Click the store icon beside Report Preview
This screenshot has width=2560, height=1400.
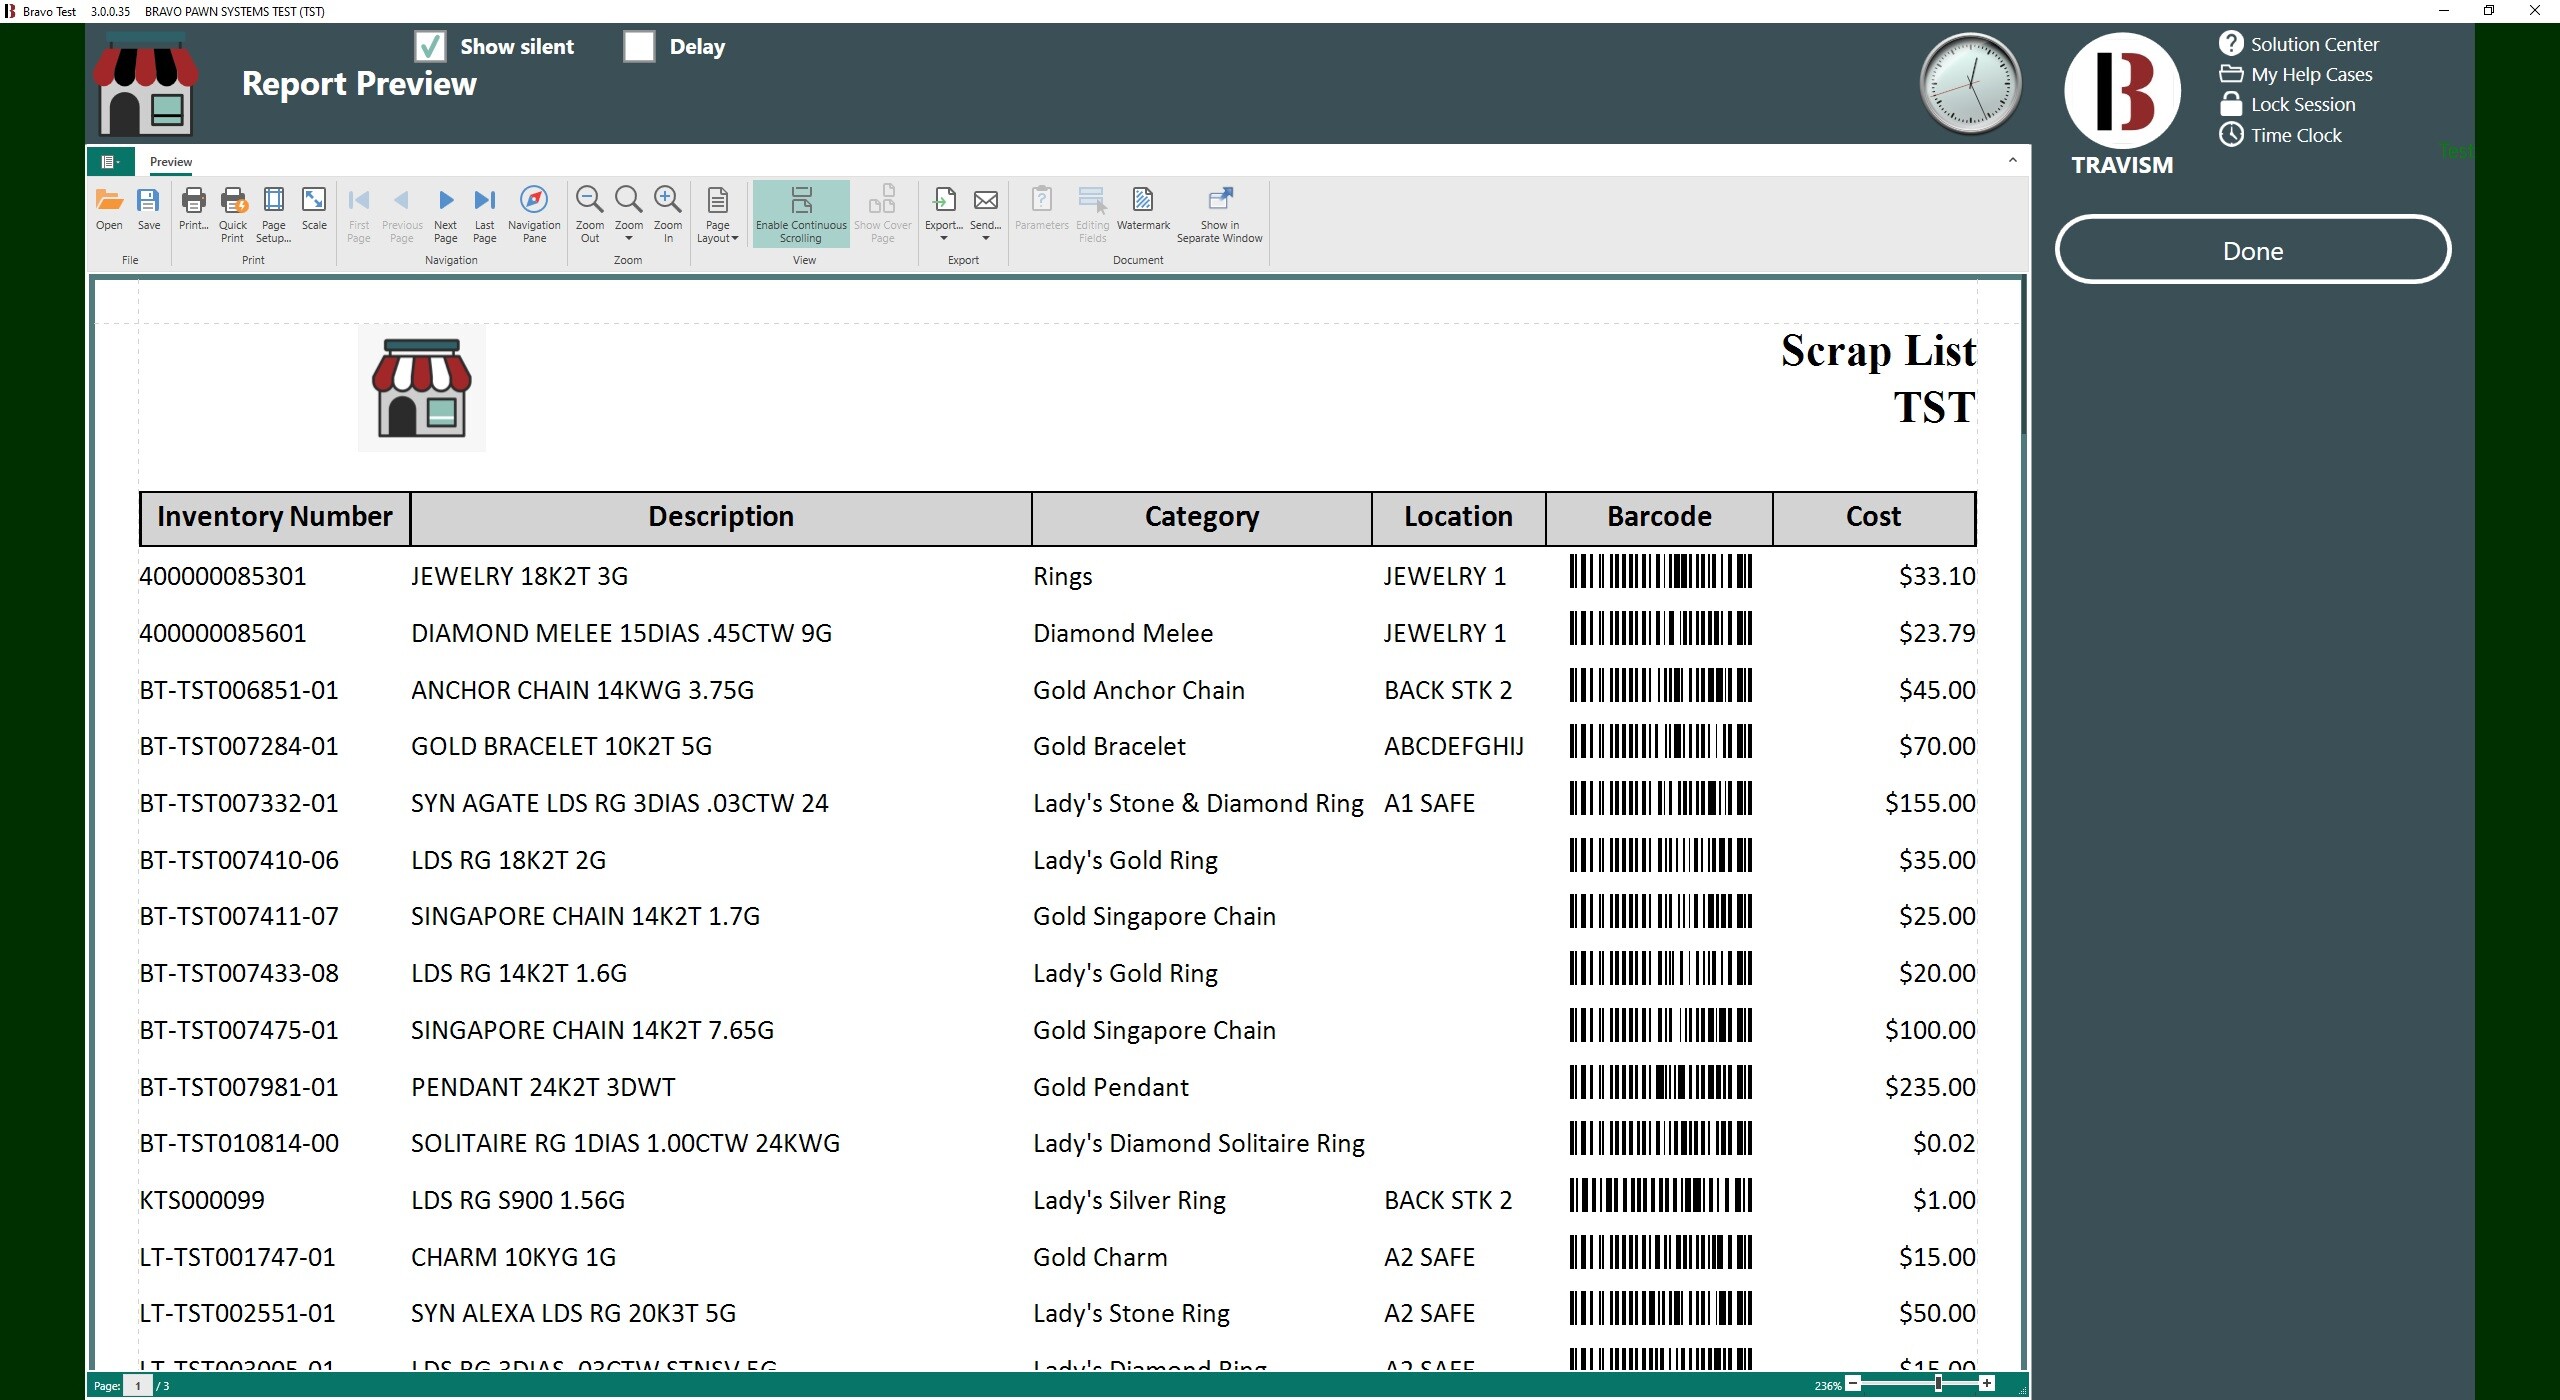[146, 85]
